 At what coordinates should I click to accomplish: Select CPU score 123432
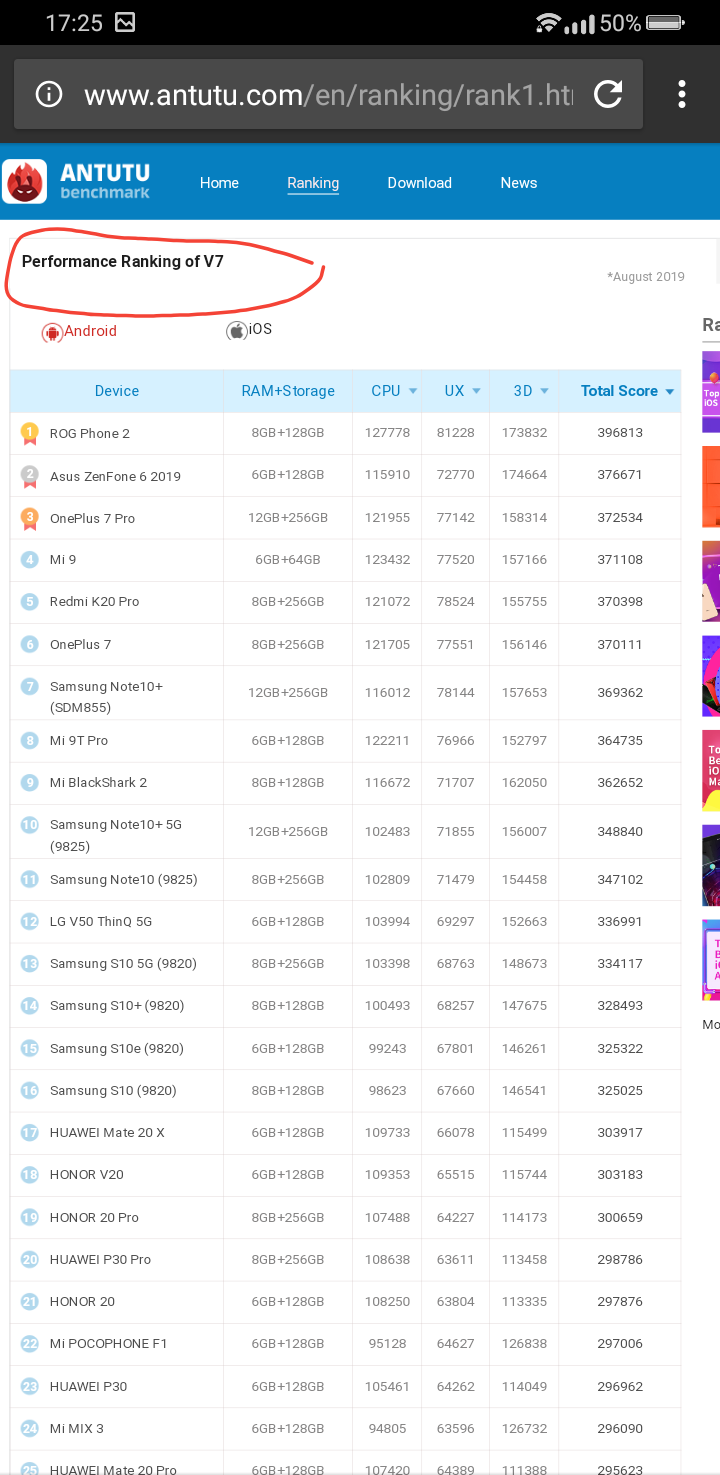pyautogui.click(x=387, y=560)
